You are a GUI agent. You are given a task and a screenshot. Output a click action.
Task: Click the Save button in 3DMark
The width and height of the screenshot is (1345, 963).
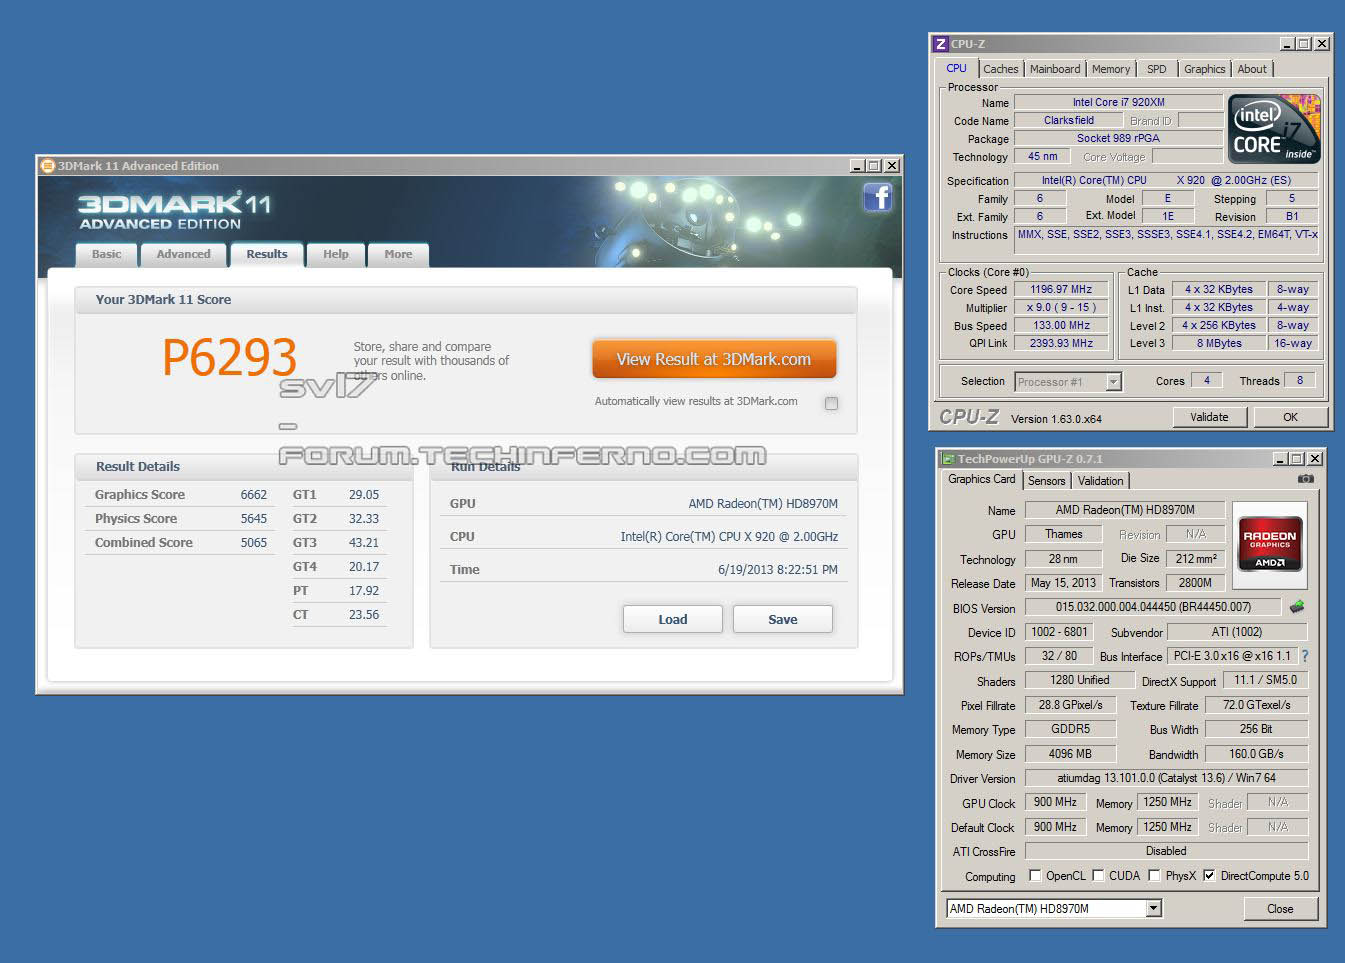click(x=783, y=619)
